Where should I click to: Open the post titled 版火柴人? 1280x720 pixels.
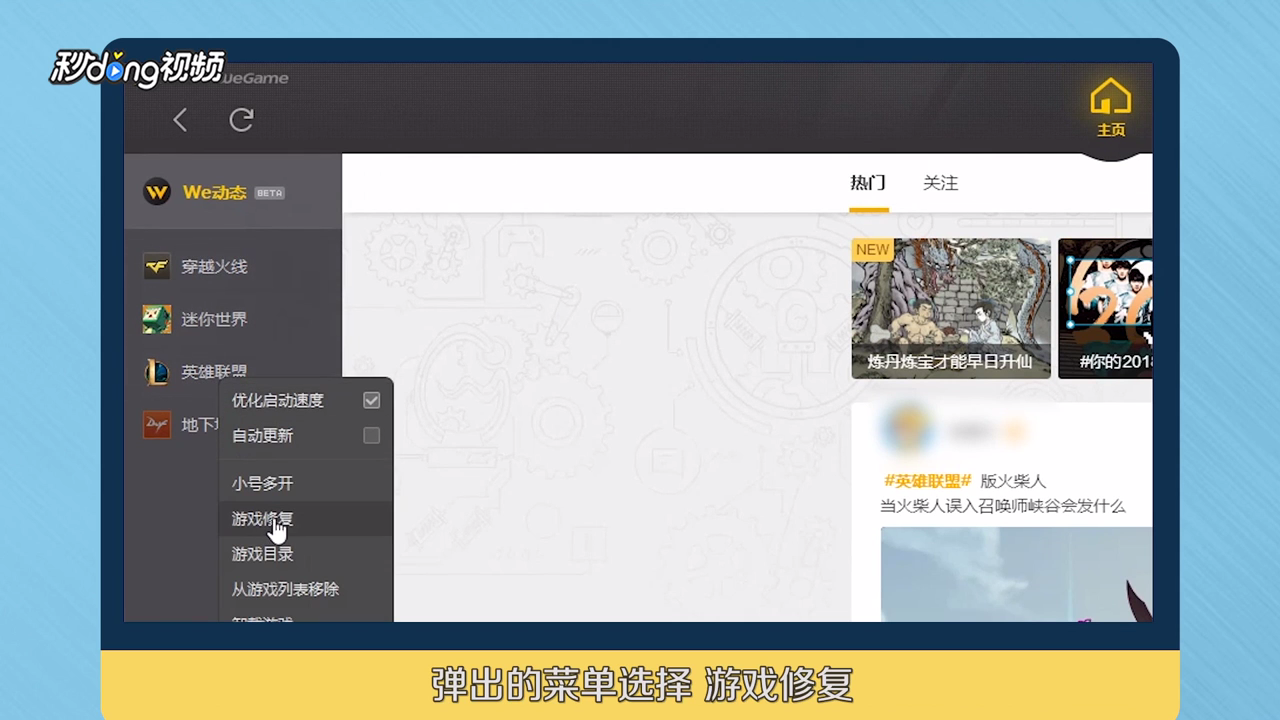tap(1013, 481)
